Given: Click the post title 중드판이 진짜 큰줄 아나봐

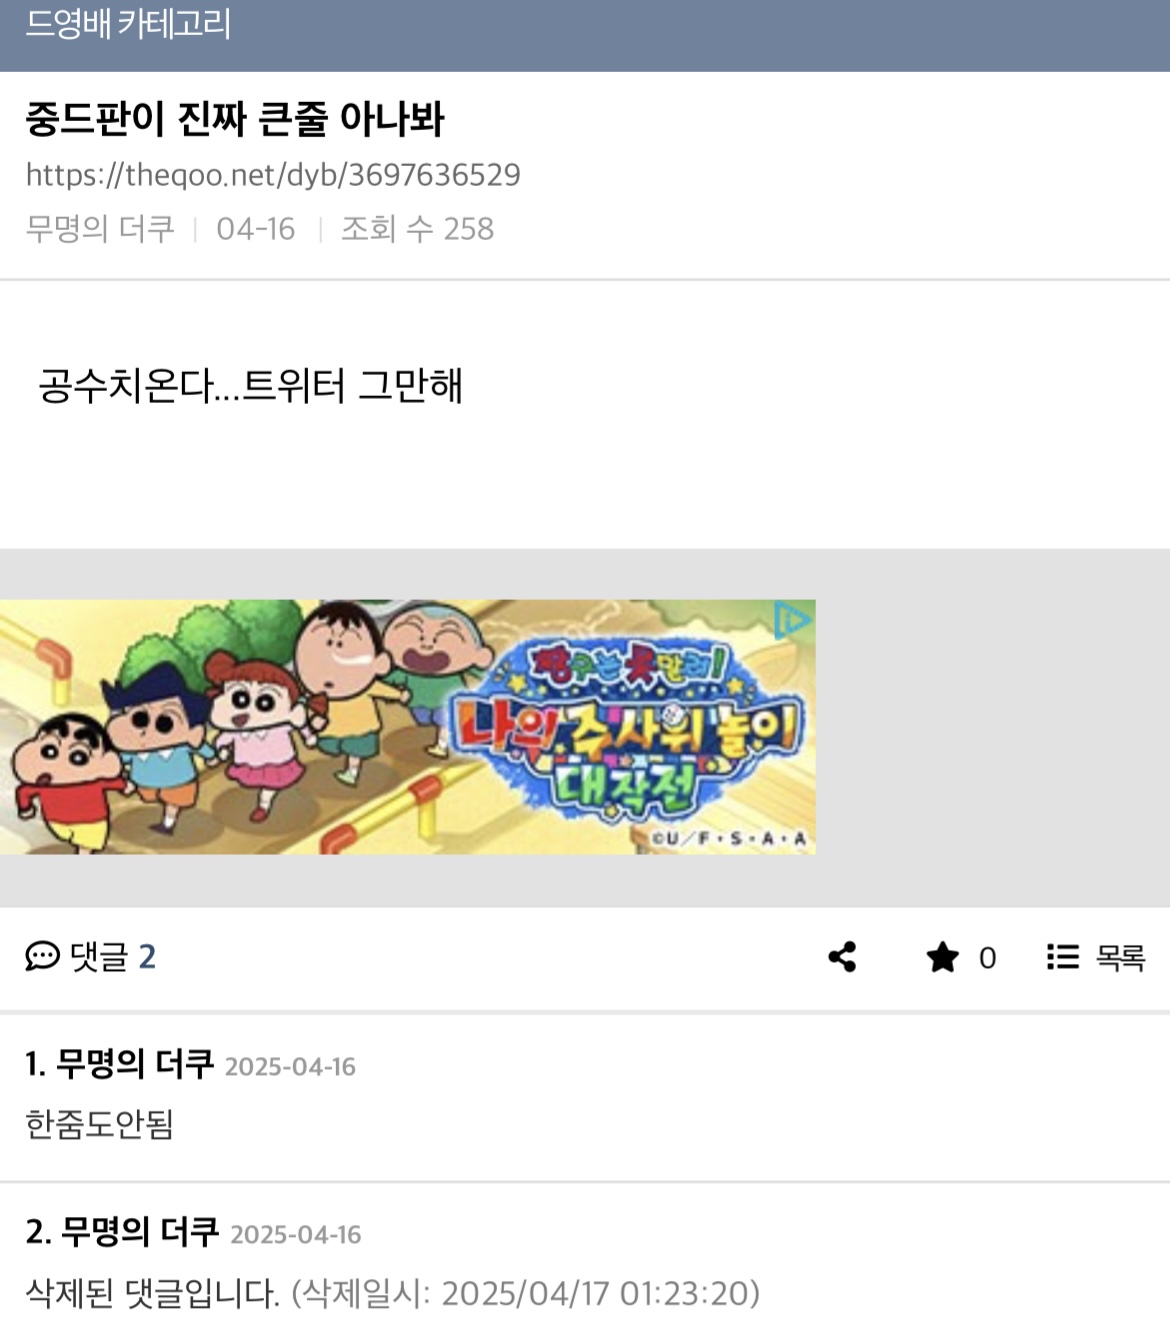Looking at the screenshot, I should [235, 119].
